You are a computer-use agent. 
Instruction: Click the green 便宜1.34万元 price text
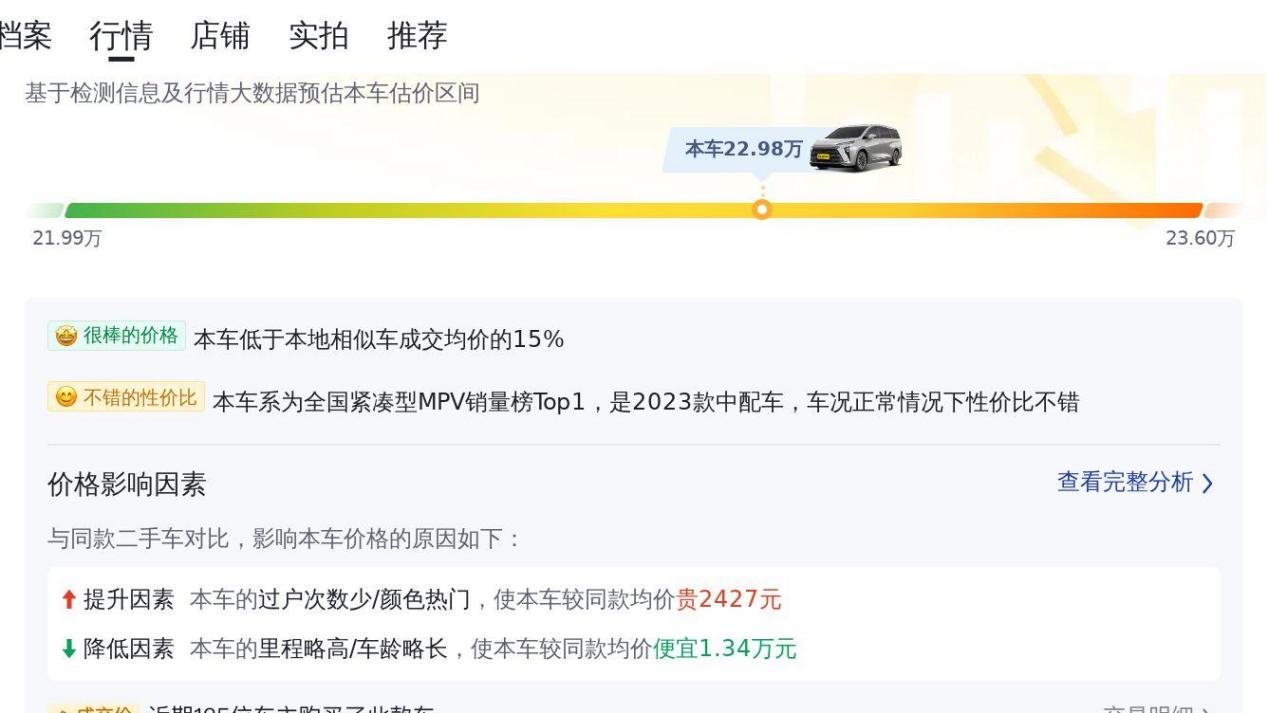click(724, 649)
